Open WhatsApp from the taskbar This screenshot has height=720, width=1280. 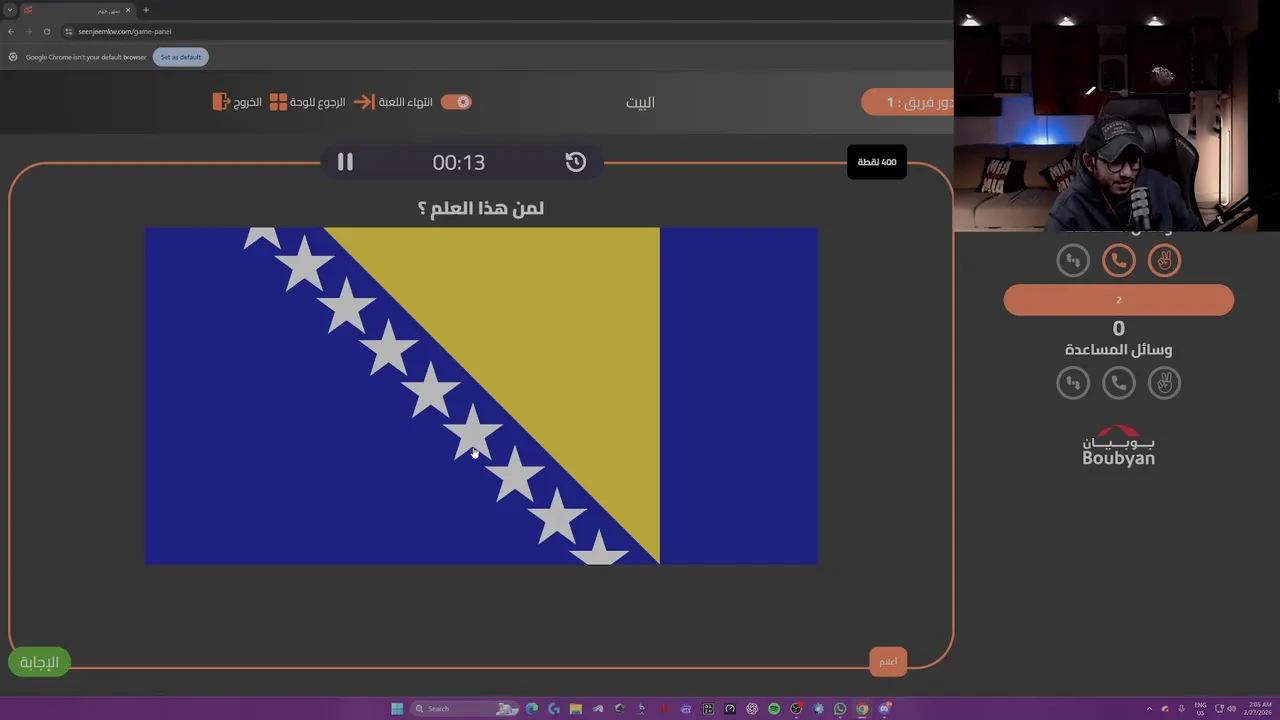840,709
